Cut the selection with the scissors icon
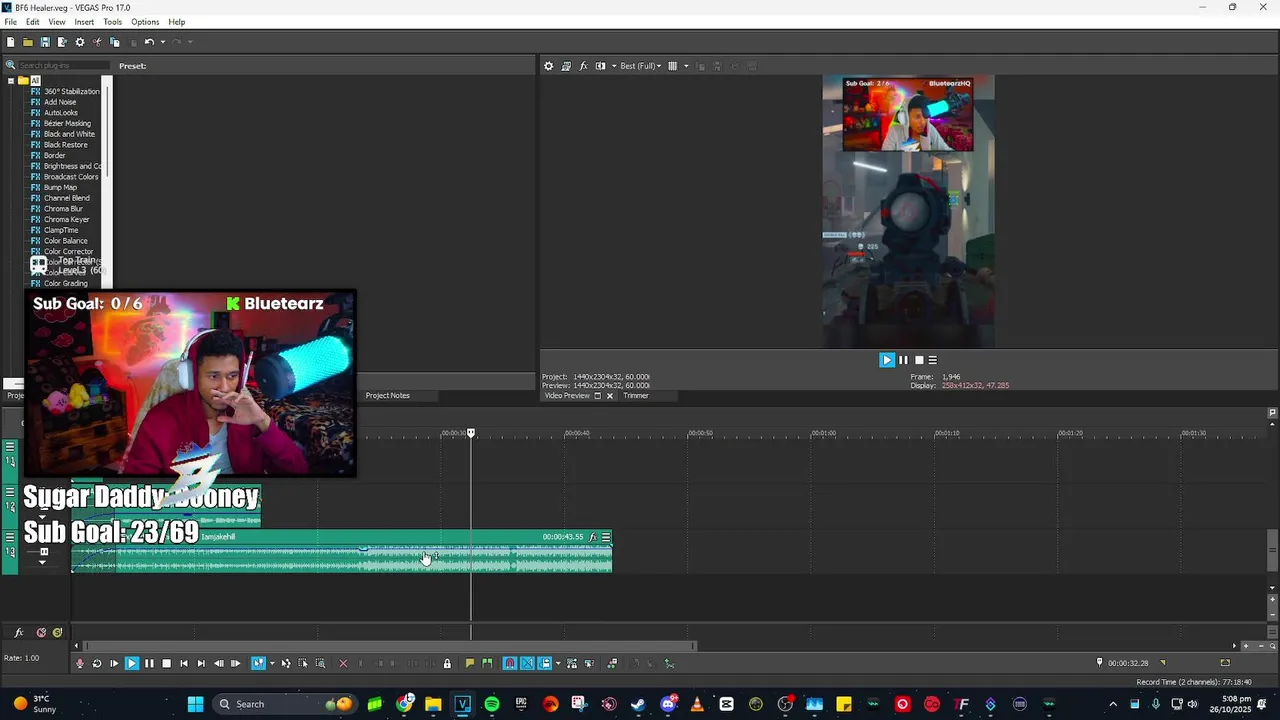This screenshot has height=720, width=1280. 97,42
